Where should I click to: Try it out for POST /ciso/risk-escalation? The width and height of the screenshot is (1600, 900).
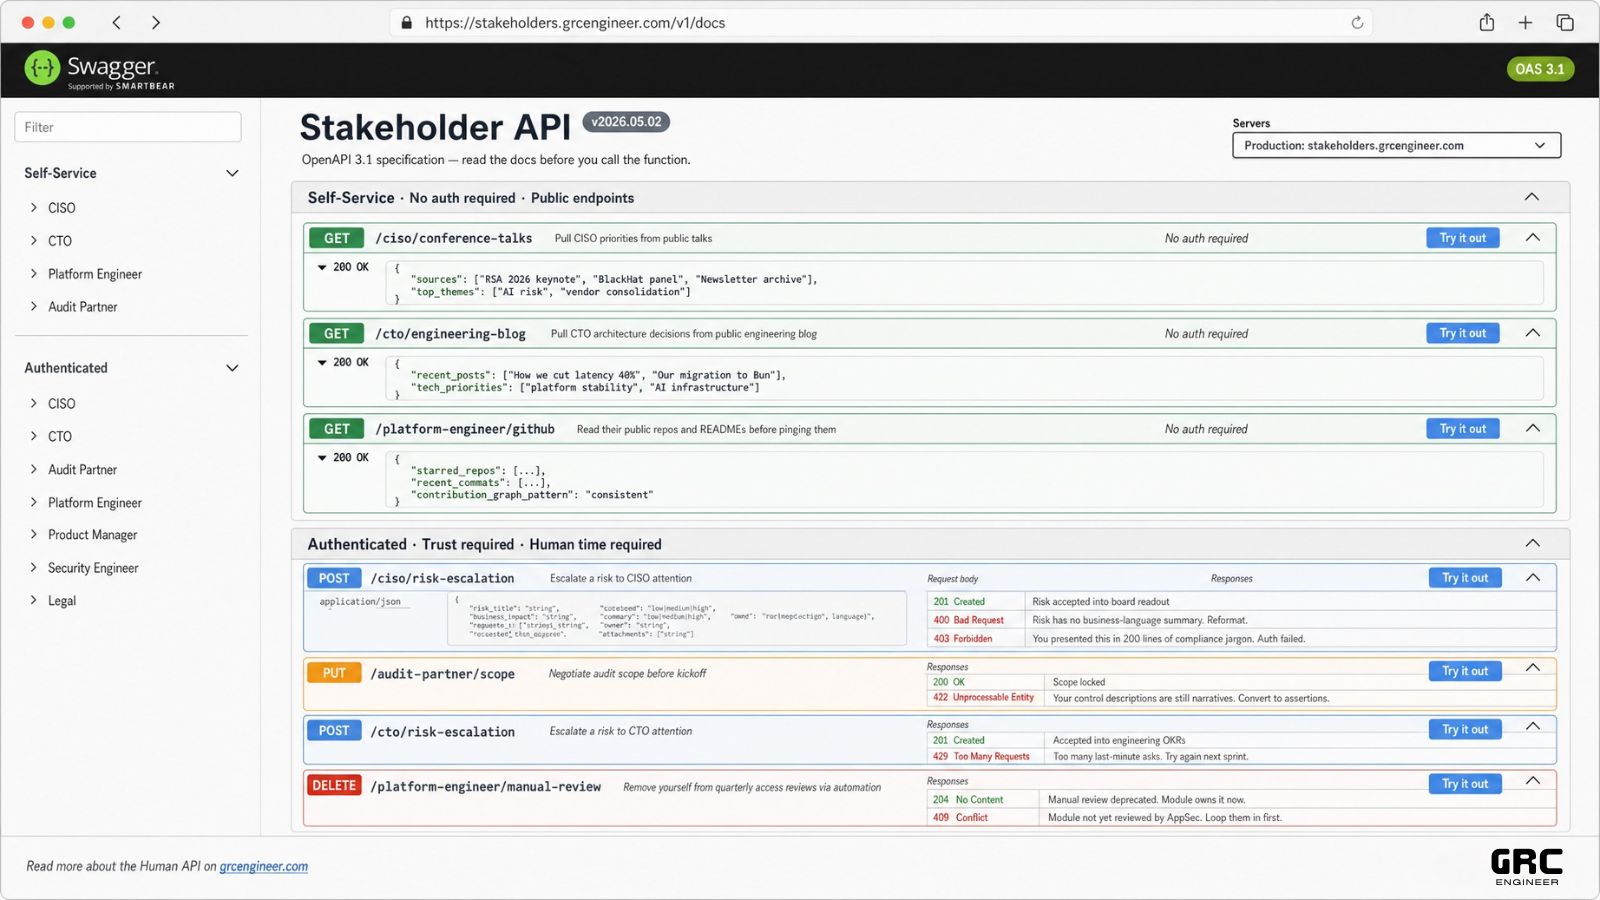pyautogui.click(x=1465, y=578)
